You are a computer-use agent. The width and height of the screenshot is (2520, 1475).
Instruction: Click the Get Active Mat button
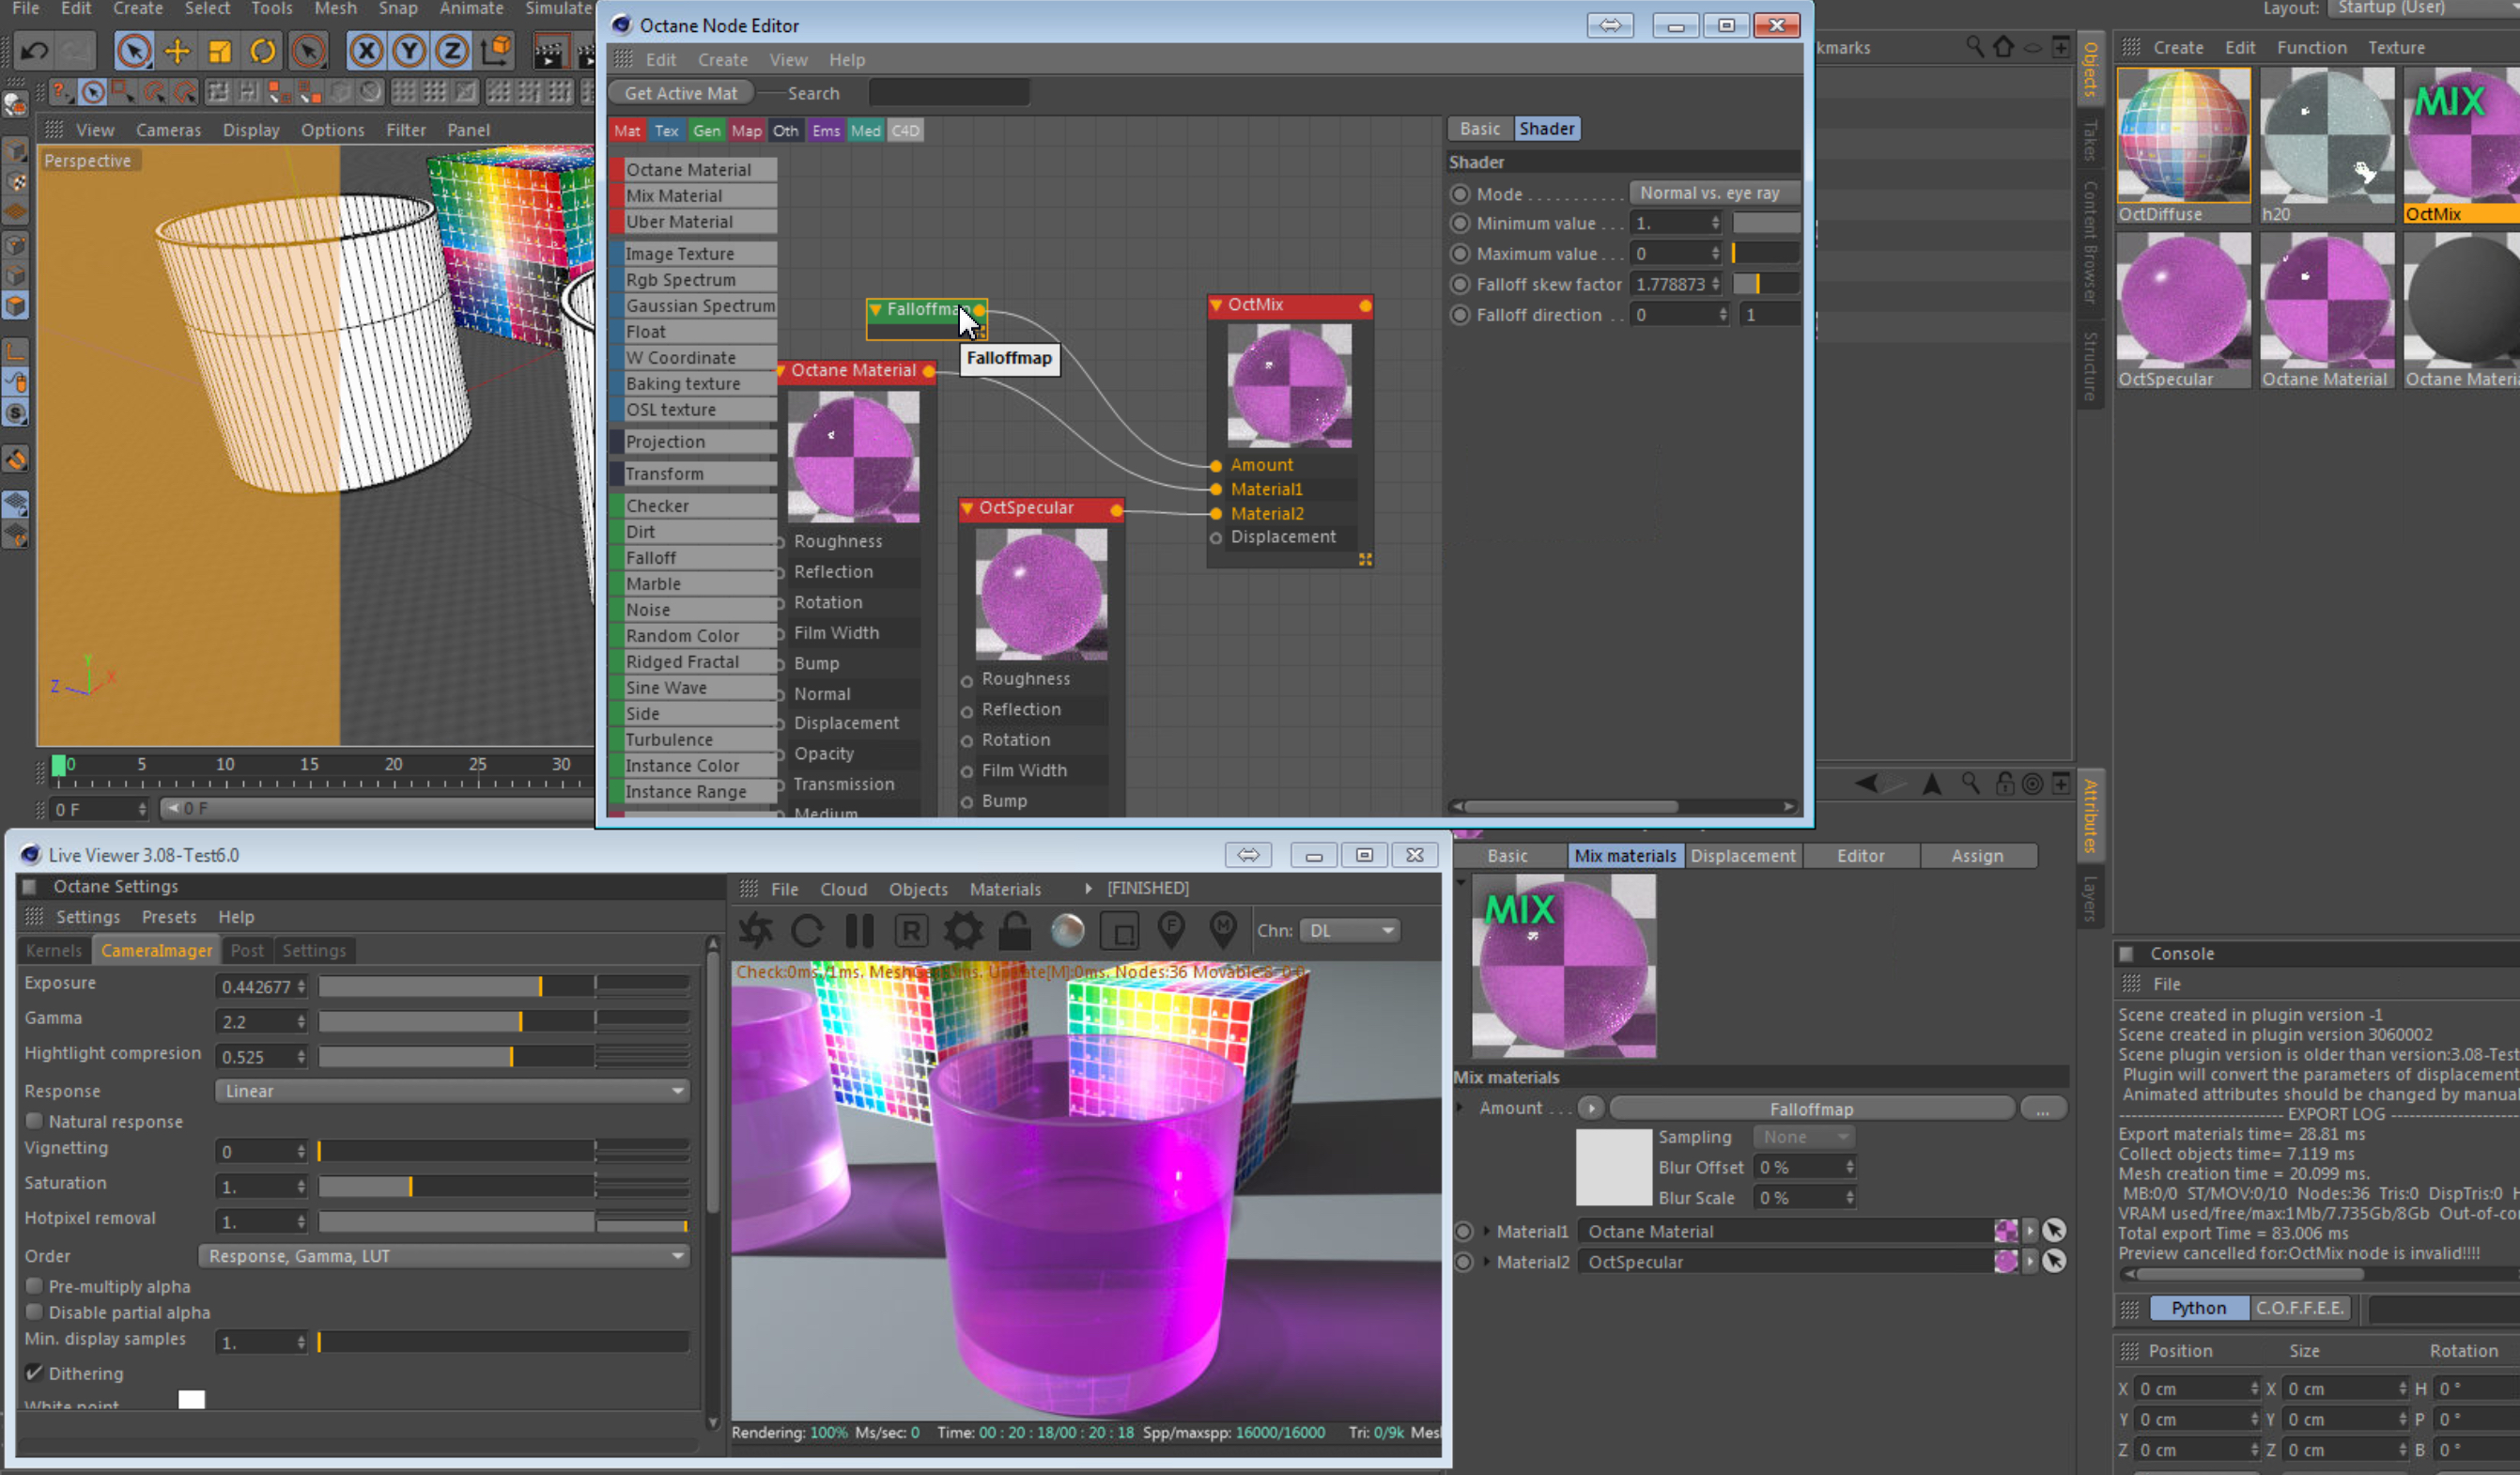click(x=680, y=93)
